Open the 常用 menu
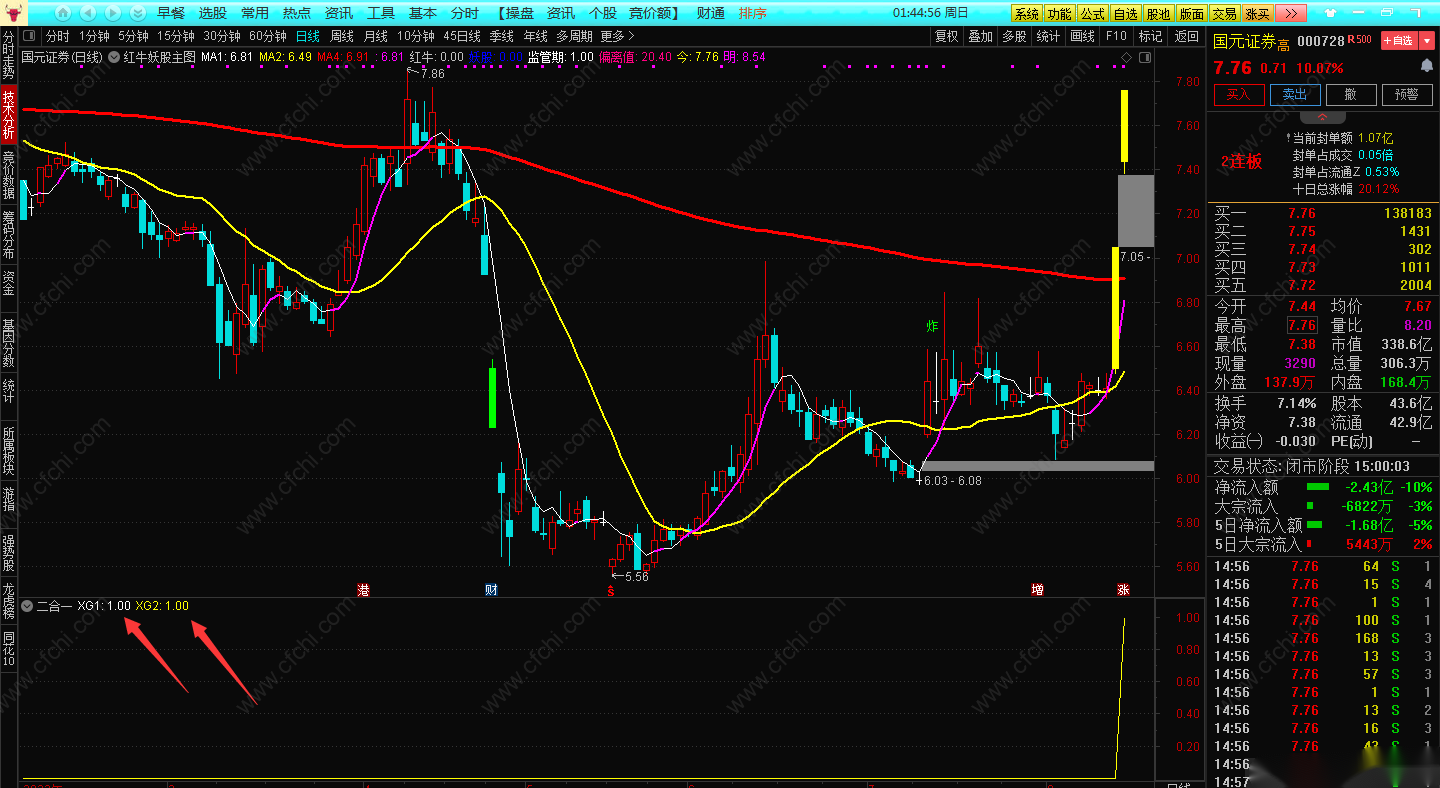Viewport: 1440px width, 788px height. (x=255, y=13)
